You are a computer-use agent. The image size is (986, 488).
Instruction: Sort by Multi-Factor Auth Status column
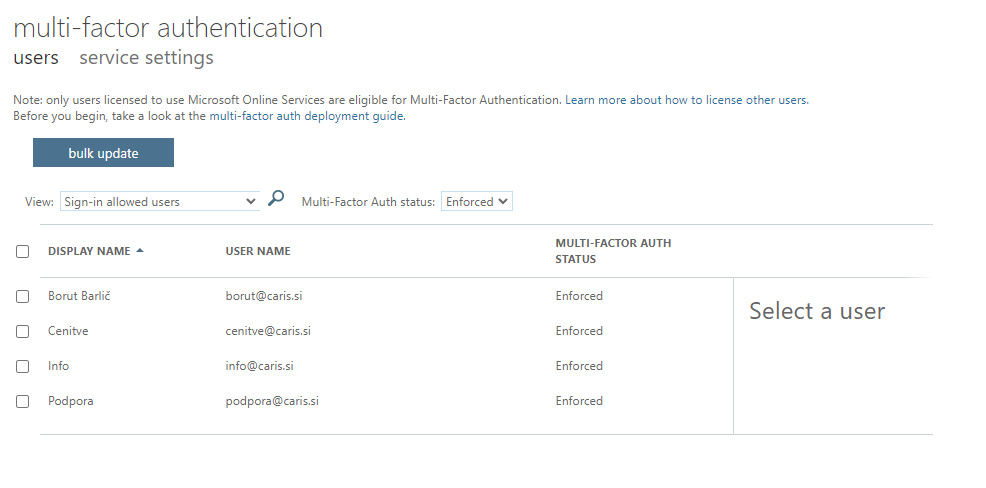pos(613,251)
